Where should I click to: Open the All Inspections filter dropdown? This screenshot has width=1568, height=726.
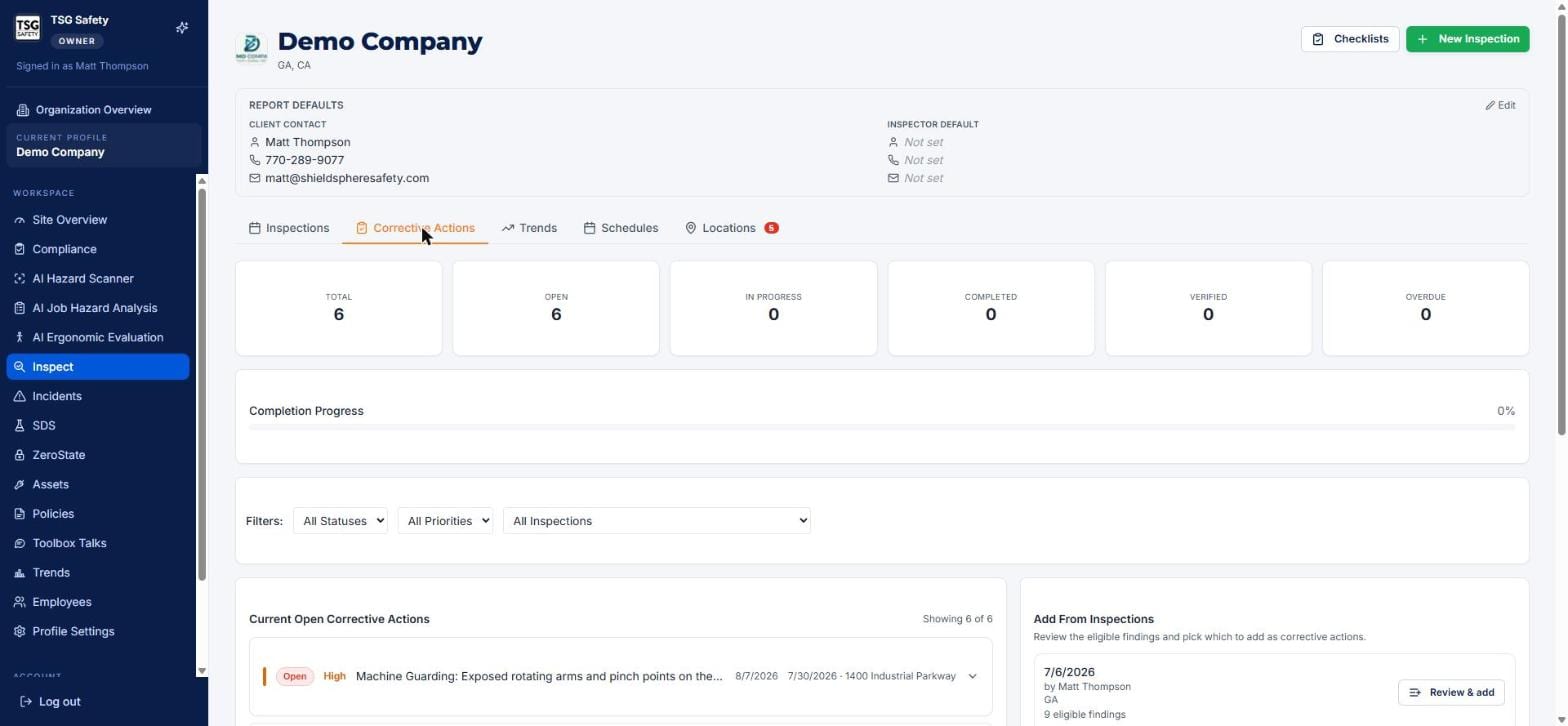click(656, 521)
